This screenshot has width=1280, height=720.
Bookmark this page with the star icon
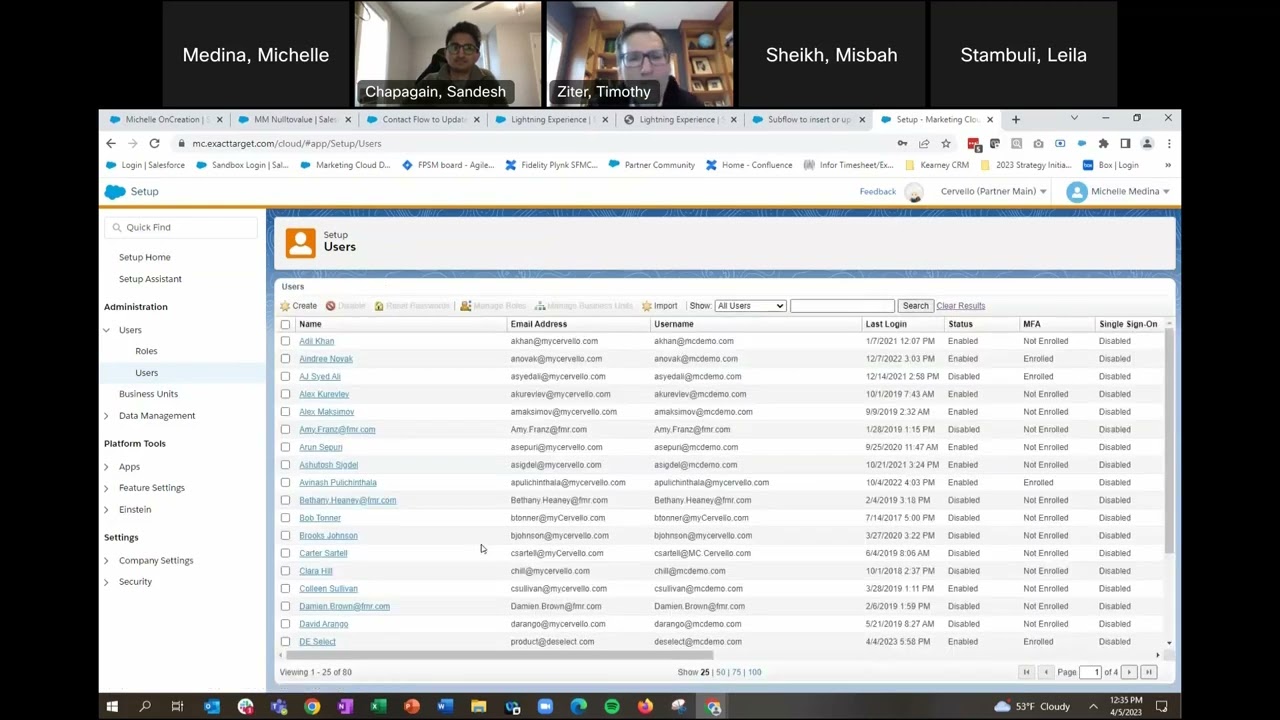pyautogui.click(x=946, y=143)
